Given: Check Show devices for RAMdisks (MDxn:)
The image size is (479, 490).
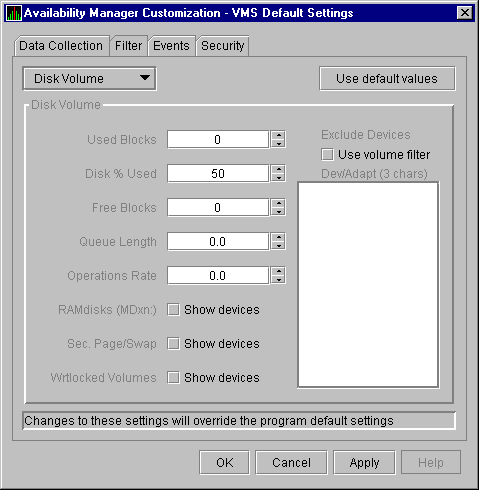Looking at the screenshot, I should pyautogui.click(x=173, y=310).
